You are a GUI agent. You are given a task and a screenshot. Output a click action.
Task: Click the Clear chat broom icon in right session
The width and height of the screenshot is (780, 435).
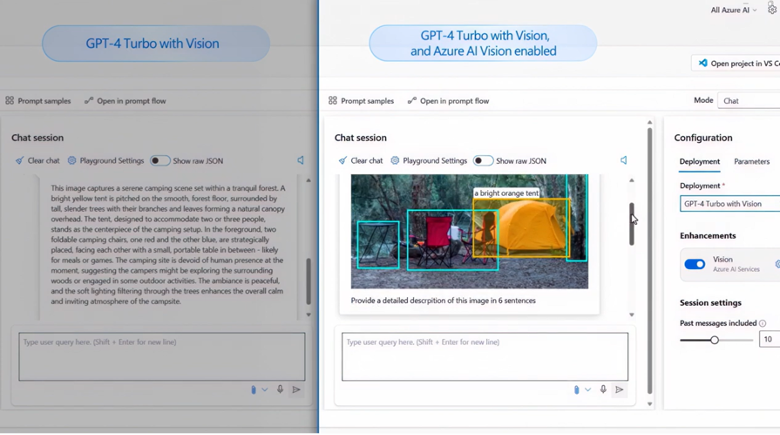[x=342, y=161]
